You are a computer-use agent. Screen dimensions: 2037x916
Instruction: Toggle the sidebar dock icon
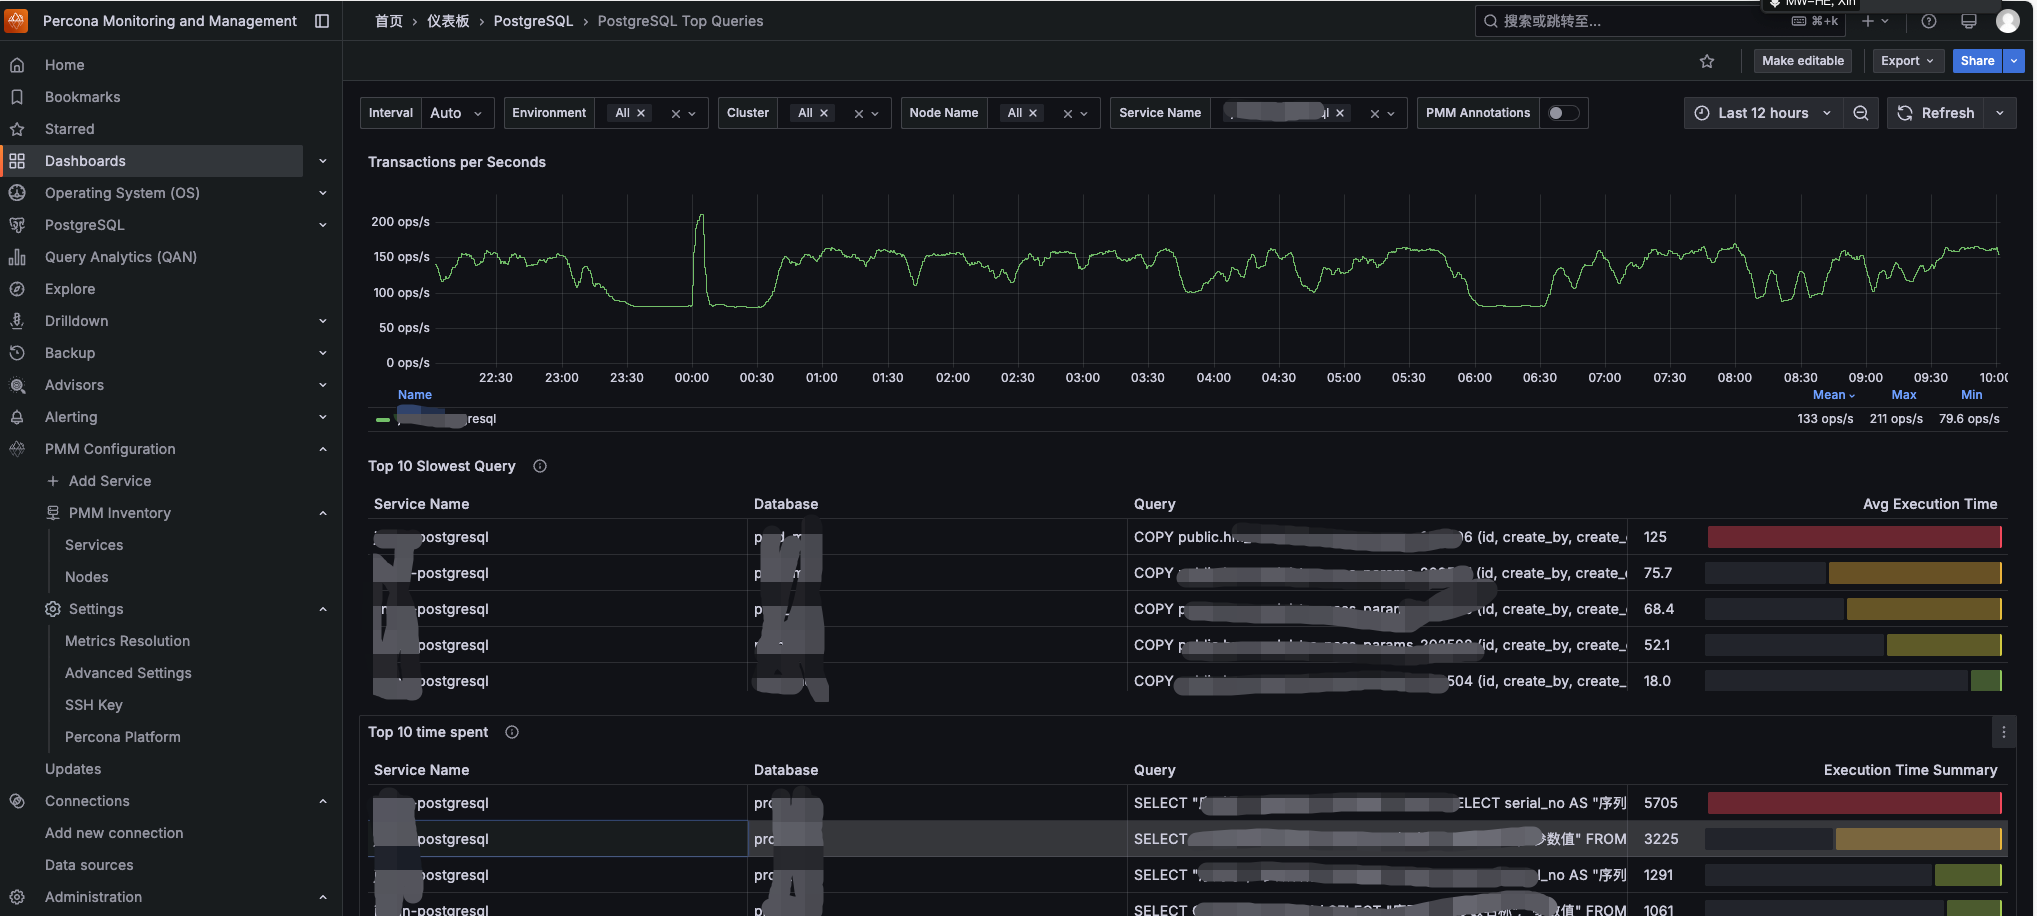322,21
